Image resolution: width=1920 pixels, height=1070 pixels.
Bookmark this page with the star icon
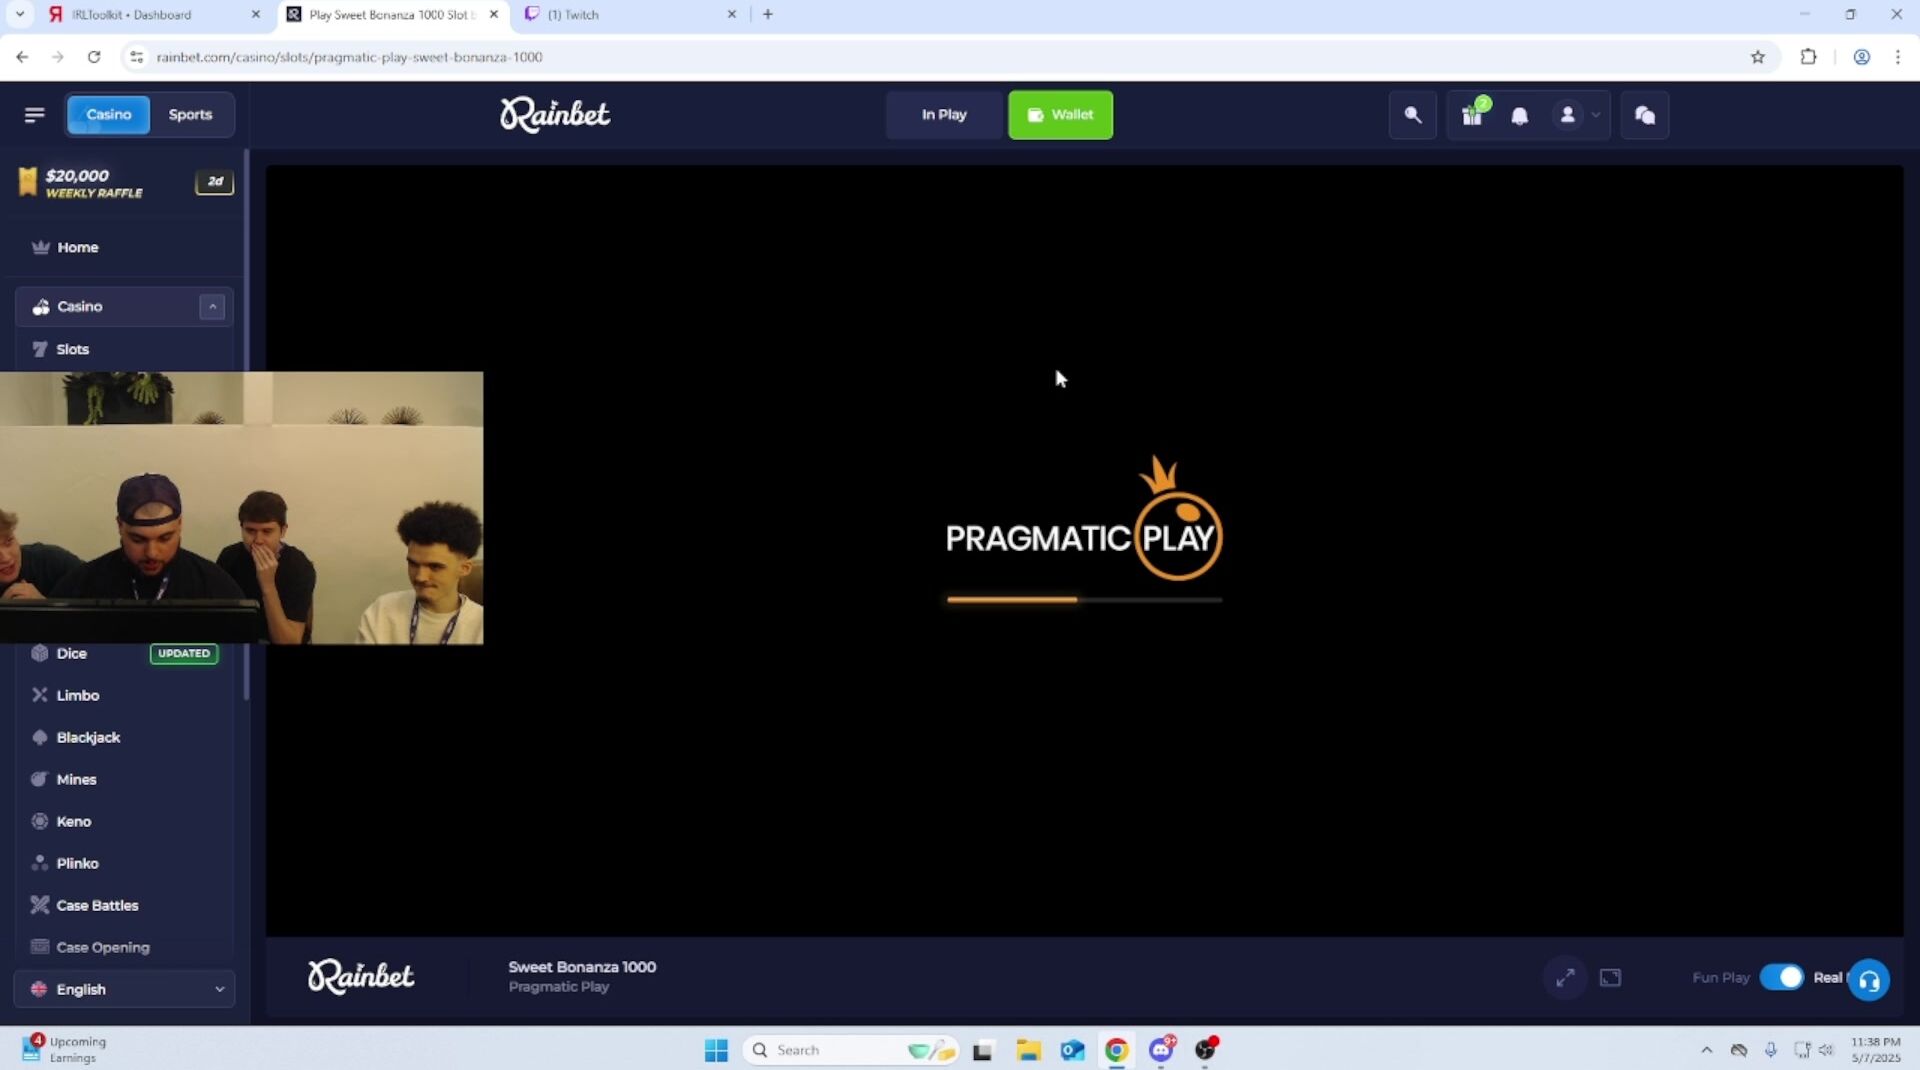click(1757, 57)
